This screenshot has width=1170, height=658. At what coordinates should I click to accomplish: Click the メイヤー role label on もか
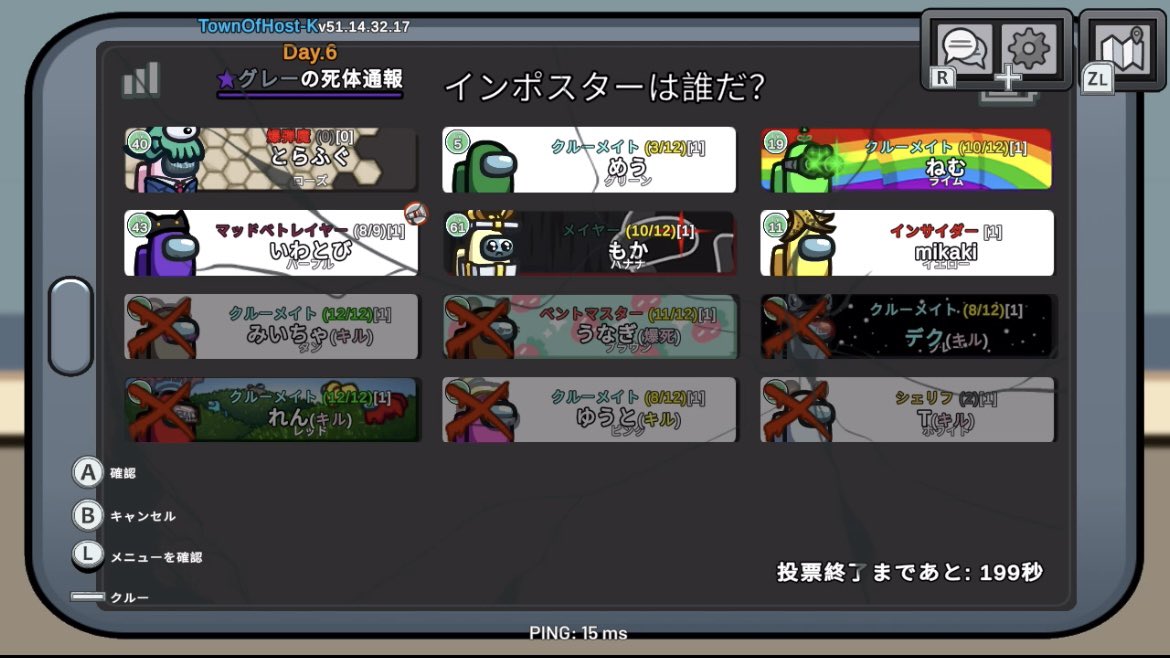[592, 231]
